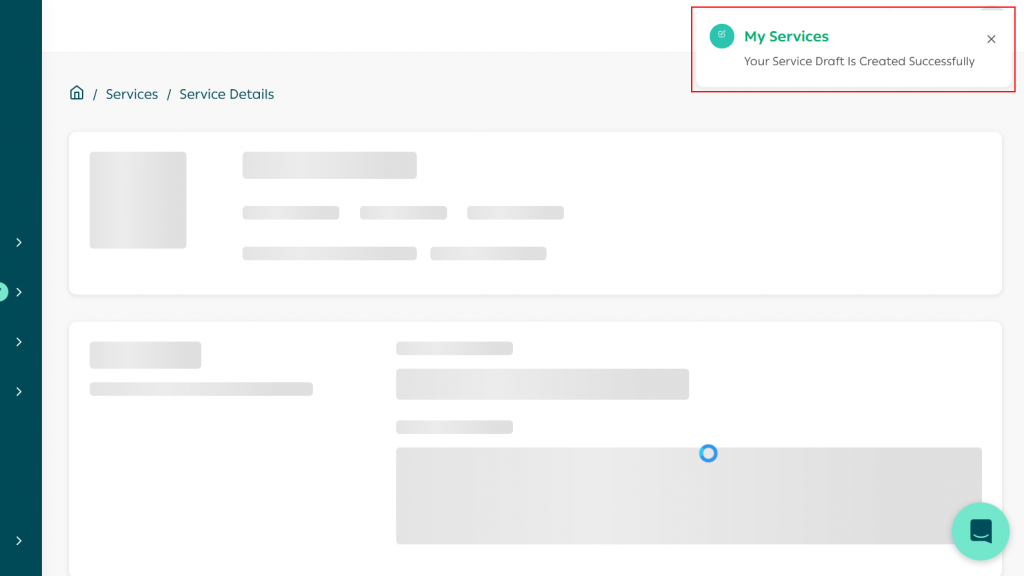Expand the third sidebar chevron from the top
The image size is (1024, 576).
pyautogui.click(x=19, y=342)
